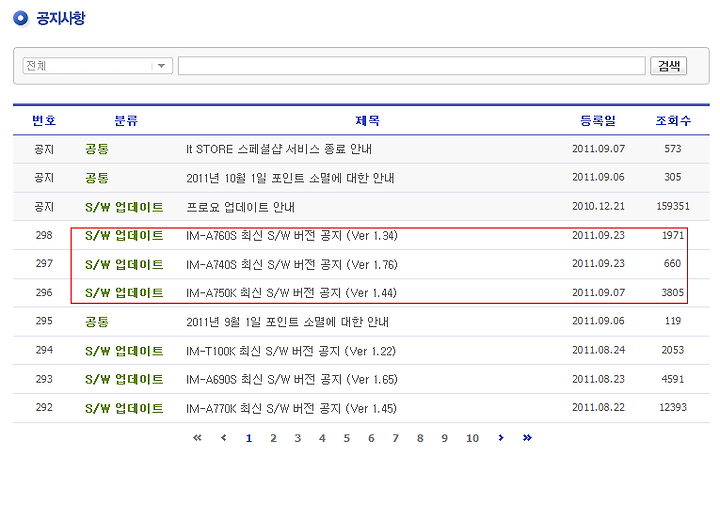Screen dimensions: 720x519
Task: Open the 전체 category dropdown
Action: [x=97, y=66]
